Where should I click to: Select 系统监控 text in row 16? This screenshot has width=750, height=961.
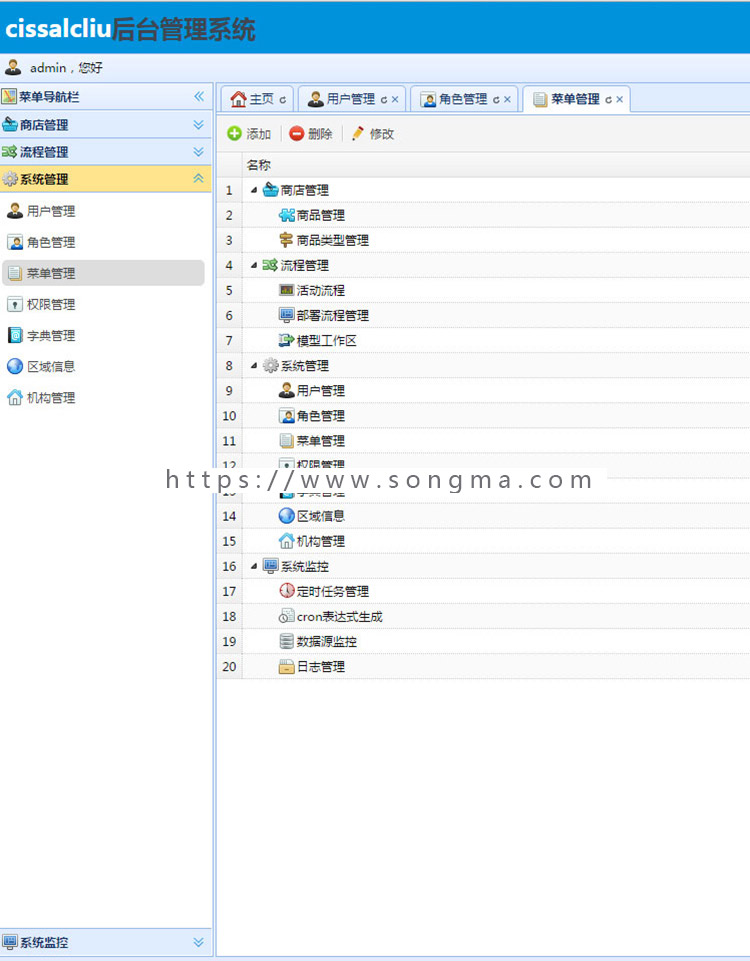305,566
